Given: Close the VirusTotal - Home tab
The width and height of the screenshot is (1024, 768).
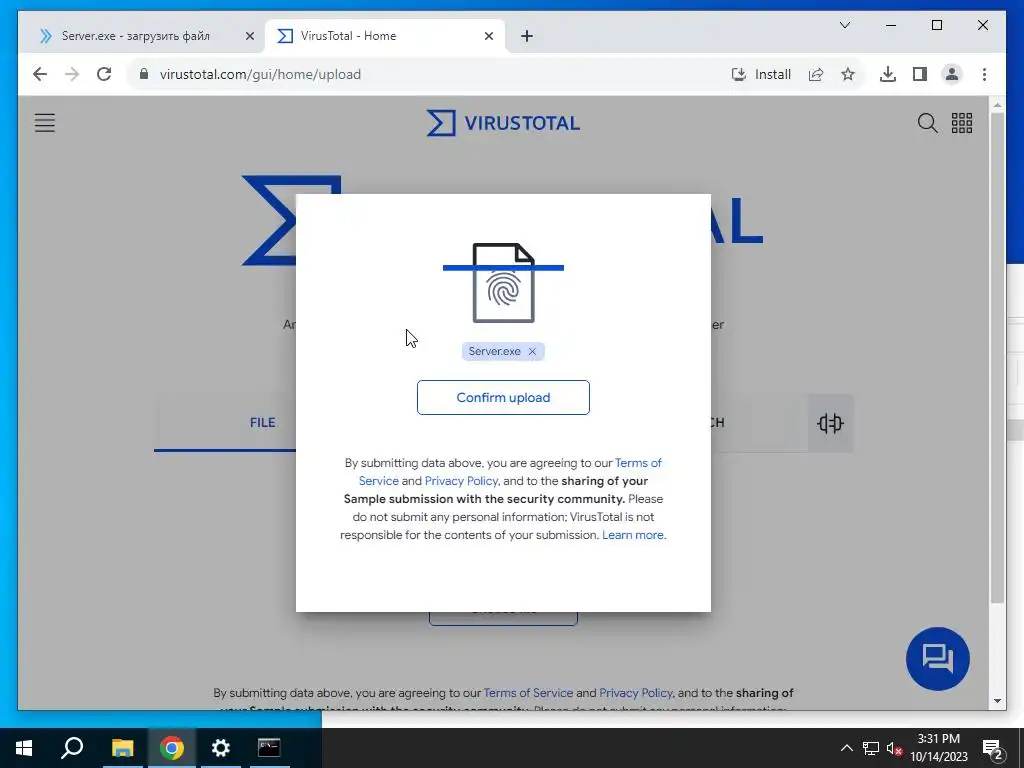Looking at the screenshot, I should pyautogui.click(x=488, y=36).
